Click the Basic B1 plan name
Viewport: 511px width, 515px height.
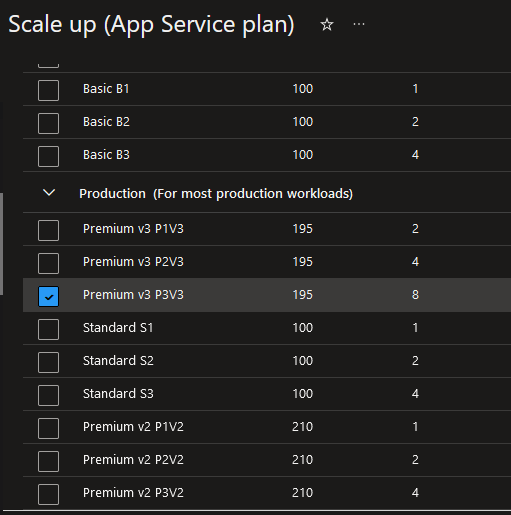(x=106, y=89)
